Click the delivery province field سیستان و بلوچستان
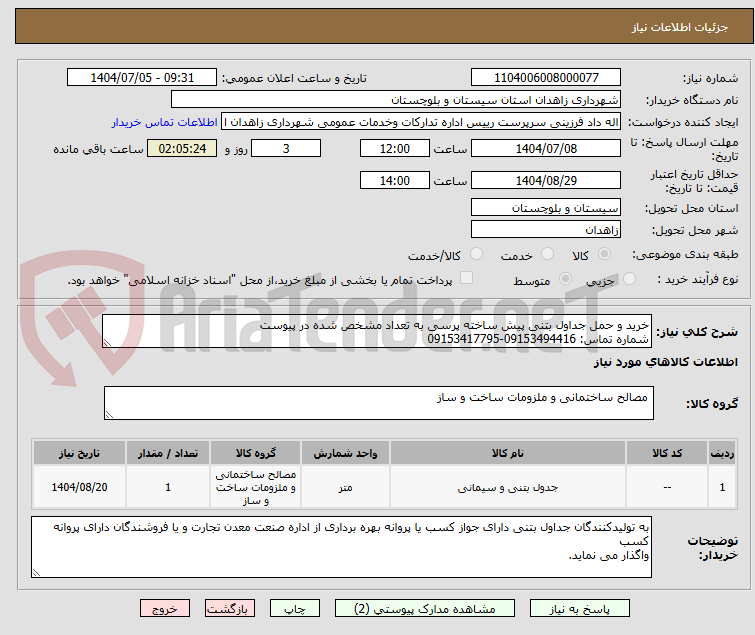 (x=546, y=207)
